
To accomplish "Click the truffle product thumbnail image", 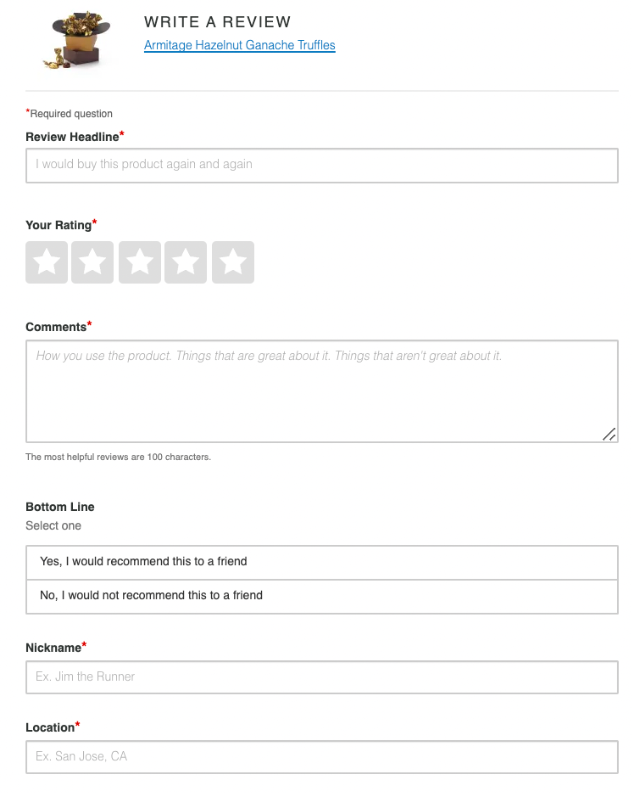I will [77, 39].
